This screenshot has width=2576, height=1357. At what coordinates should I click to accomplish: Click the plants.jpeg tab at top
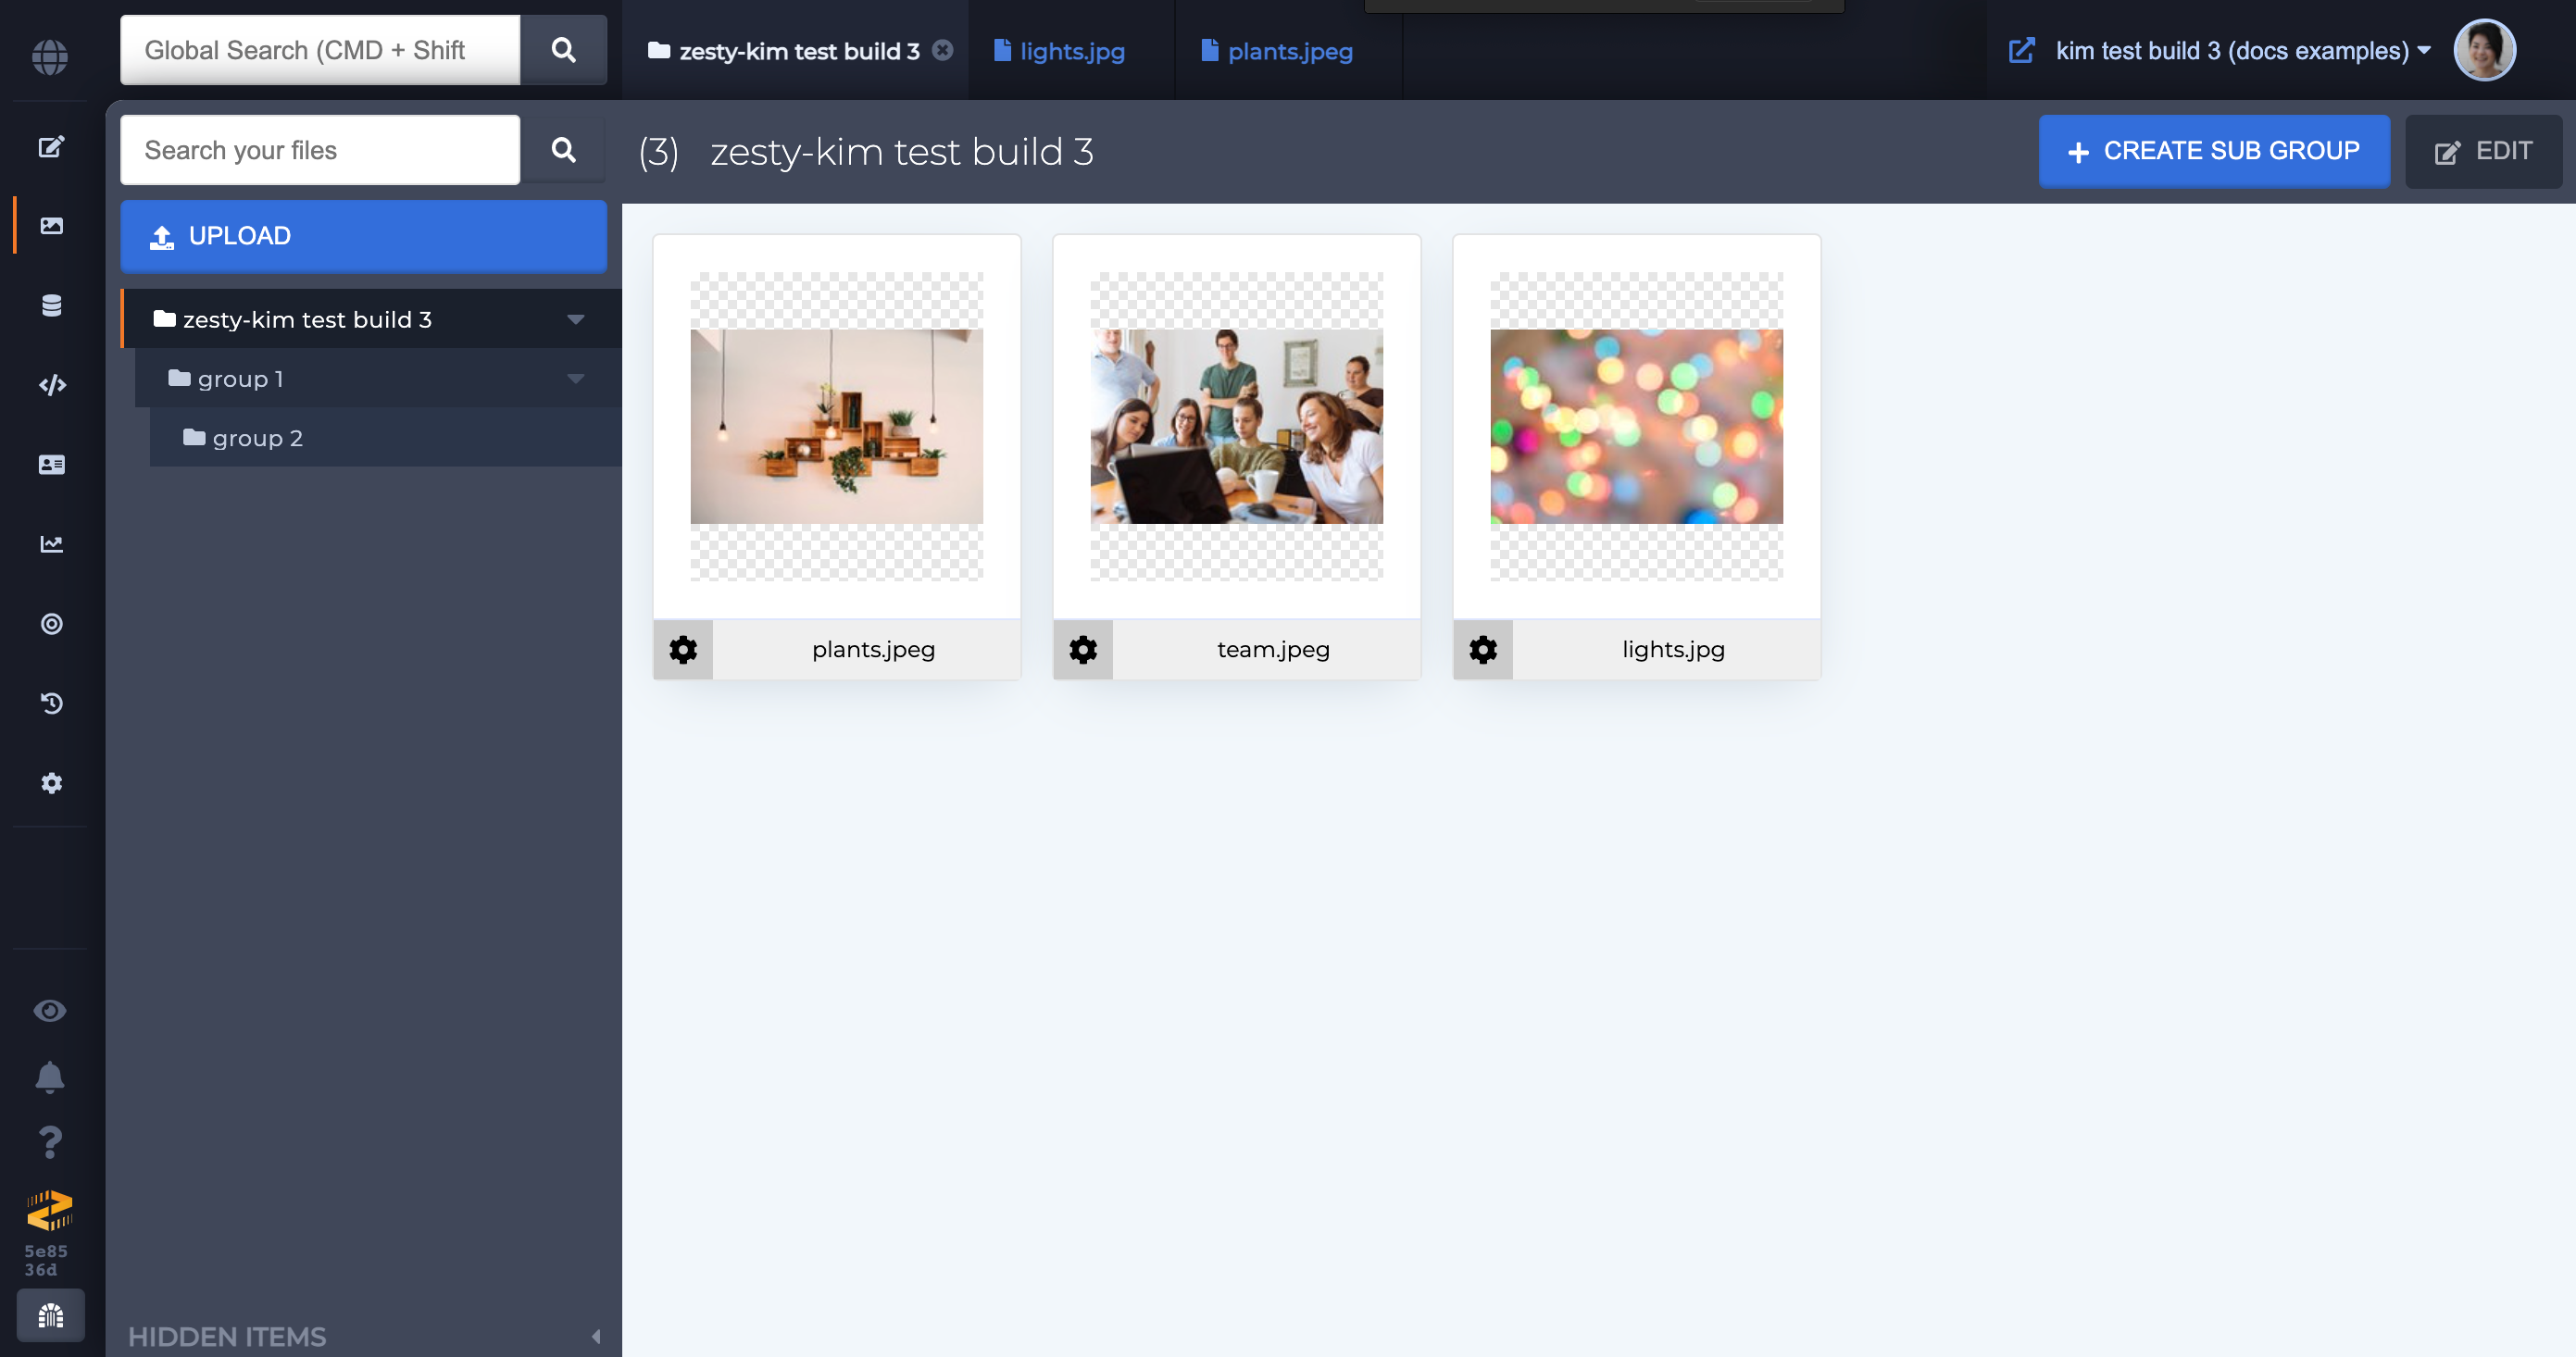[x=1290, y=51]
